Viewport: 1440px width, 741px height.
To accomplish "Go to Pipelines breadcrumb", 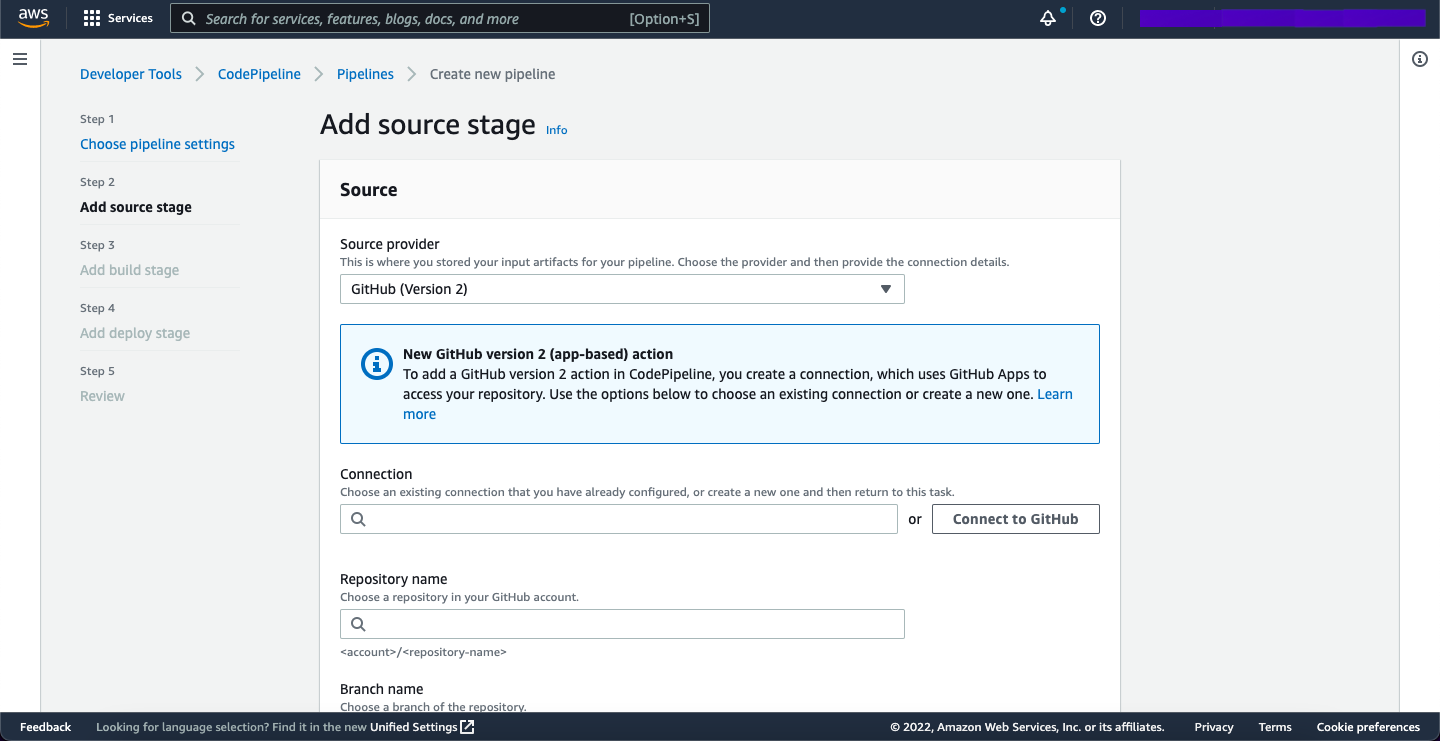I will pyautogui.click(x=365, y=74).
